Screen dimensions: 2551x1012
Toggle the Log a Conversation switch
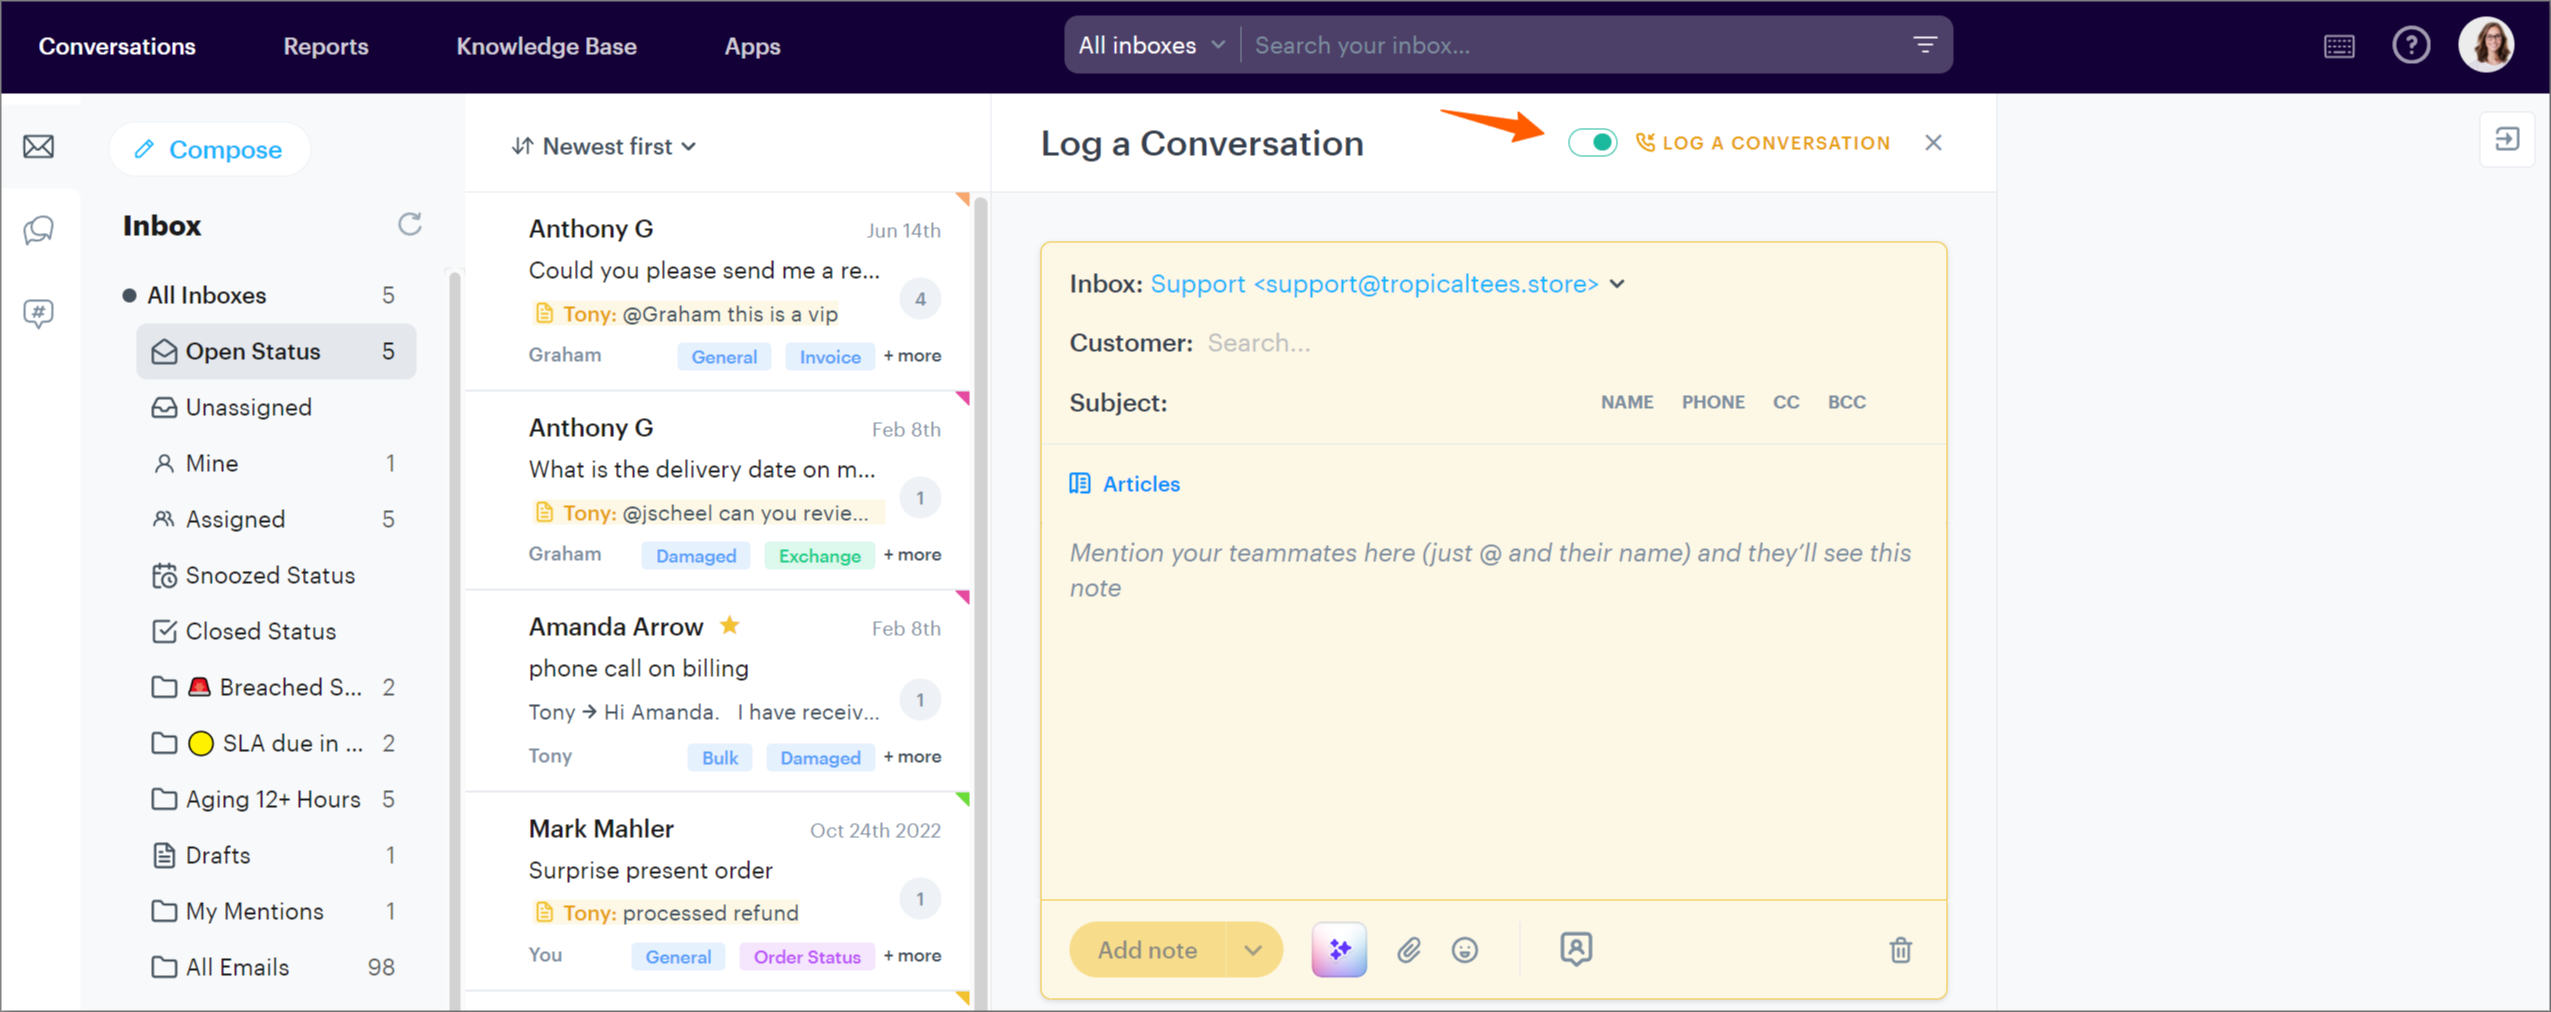[1592, 143]
